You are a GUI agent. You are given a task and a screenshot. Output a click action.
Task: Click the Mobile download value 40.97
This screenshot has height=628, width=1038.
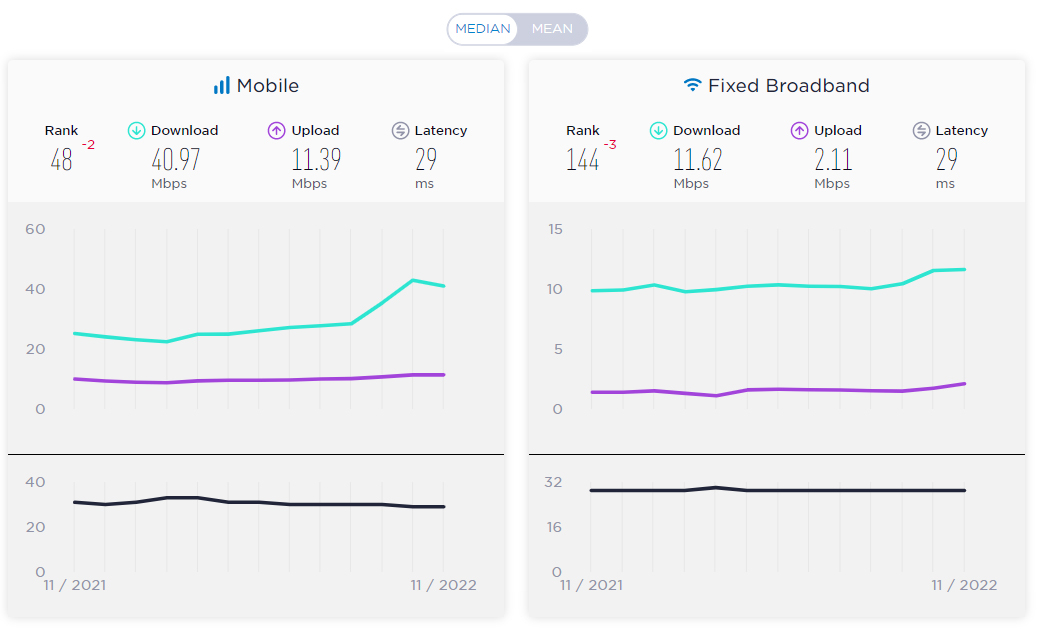(175, 159)
